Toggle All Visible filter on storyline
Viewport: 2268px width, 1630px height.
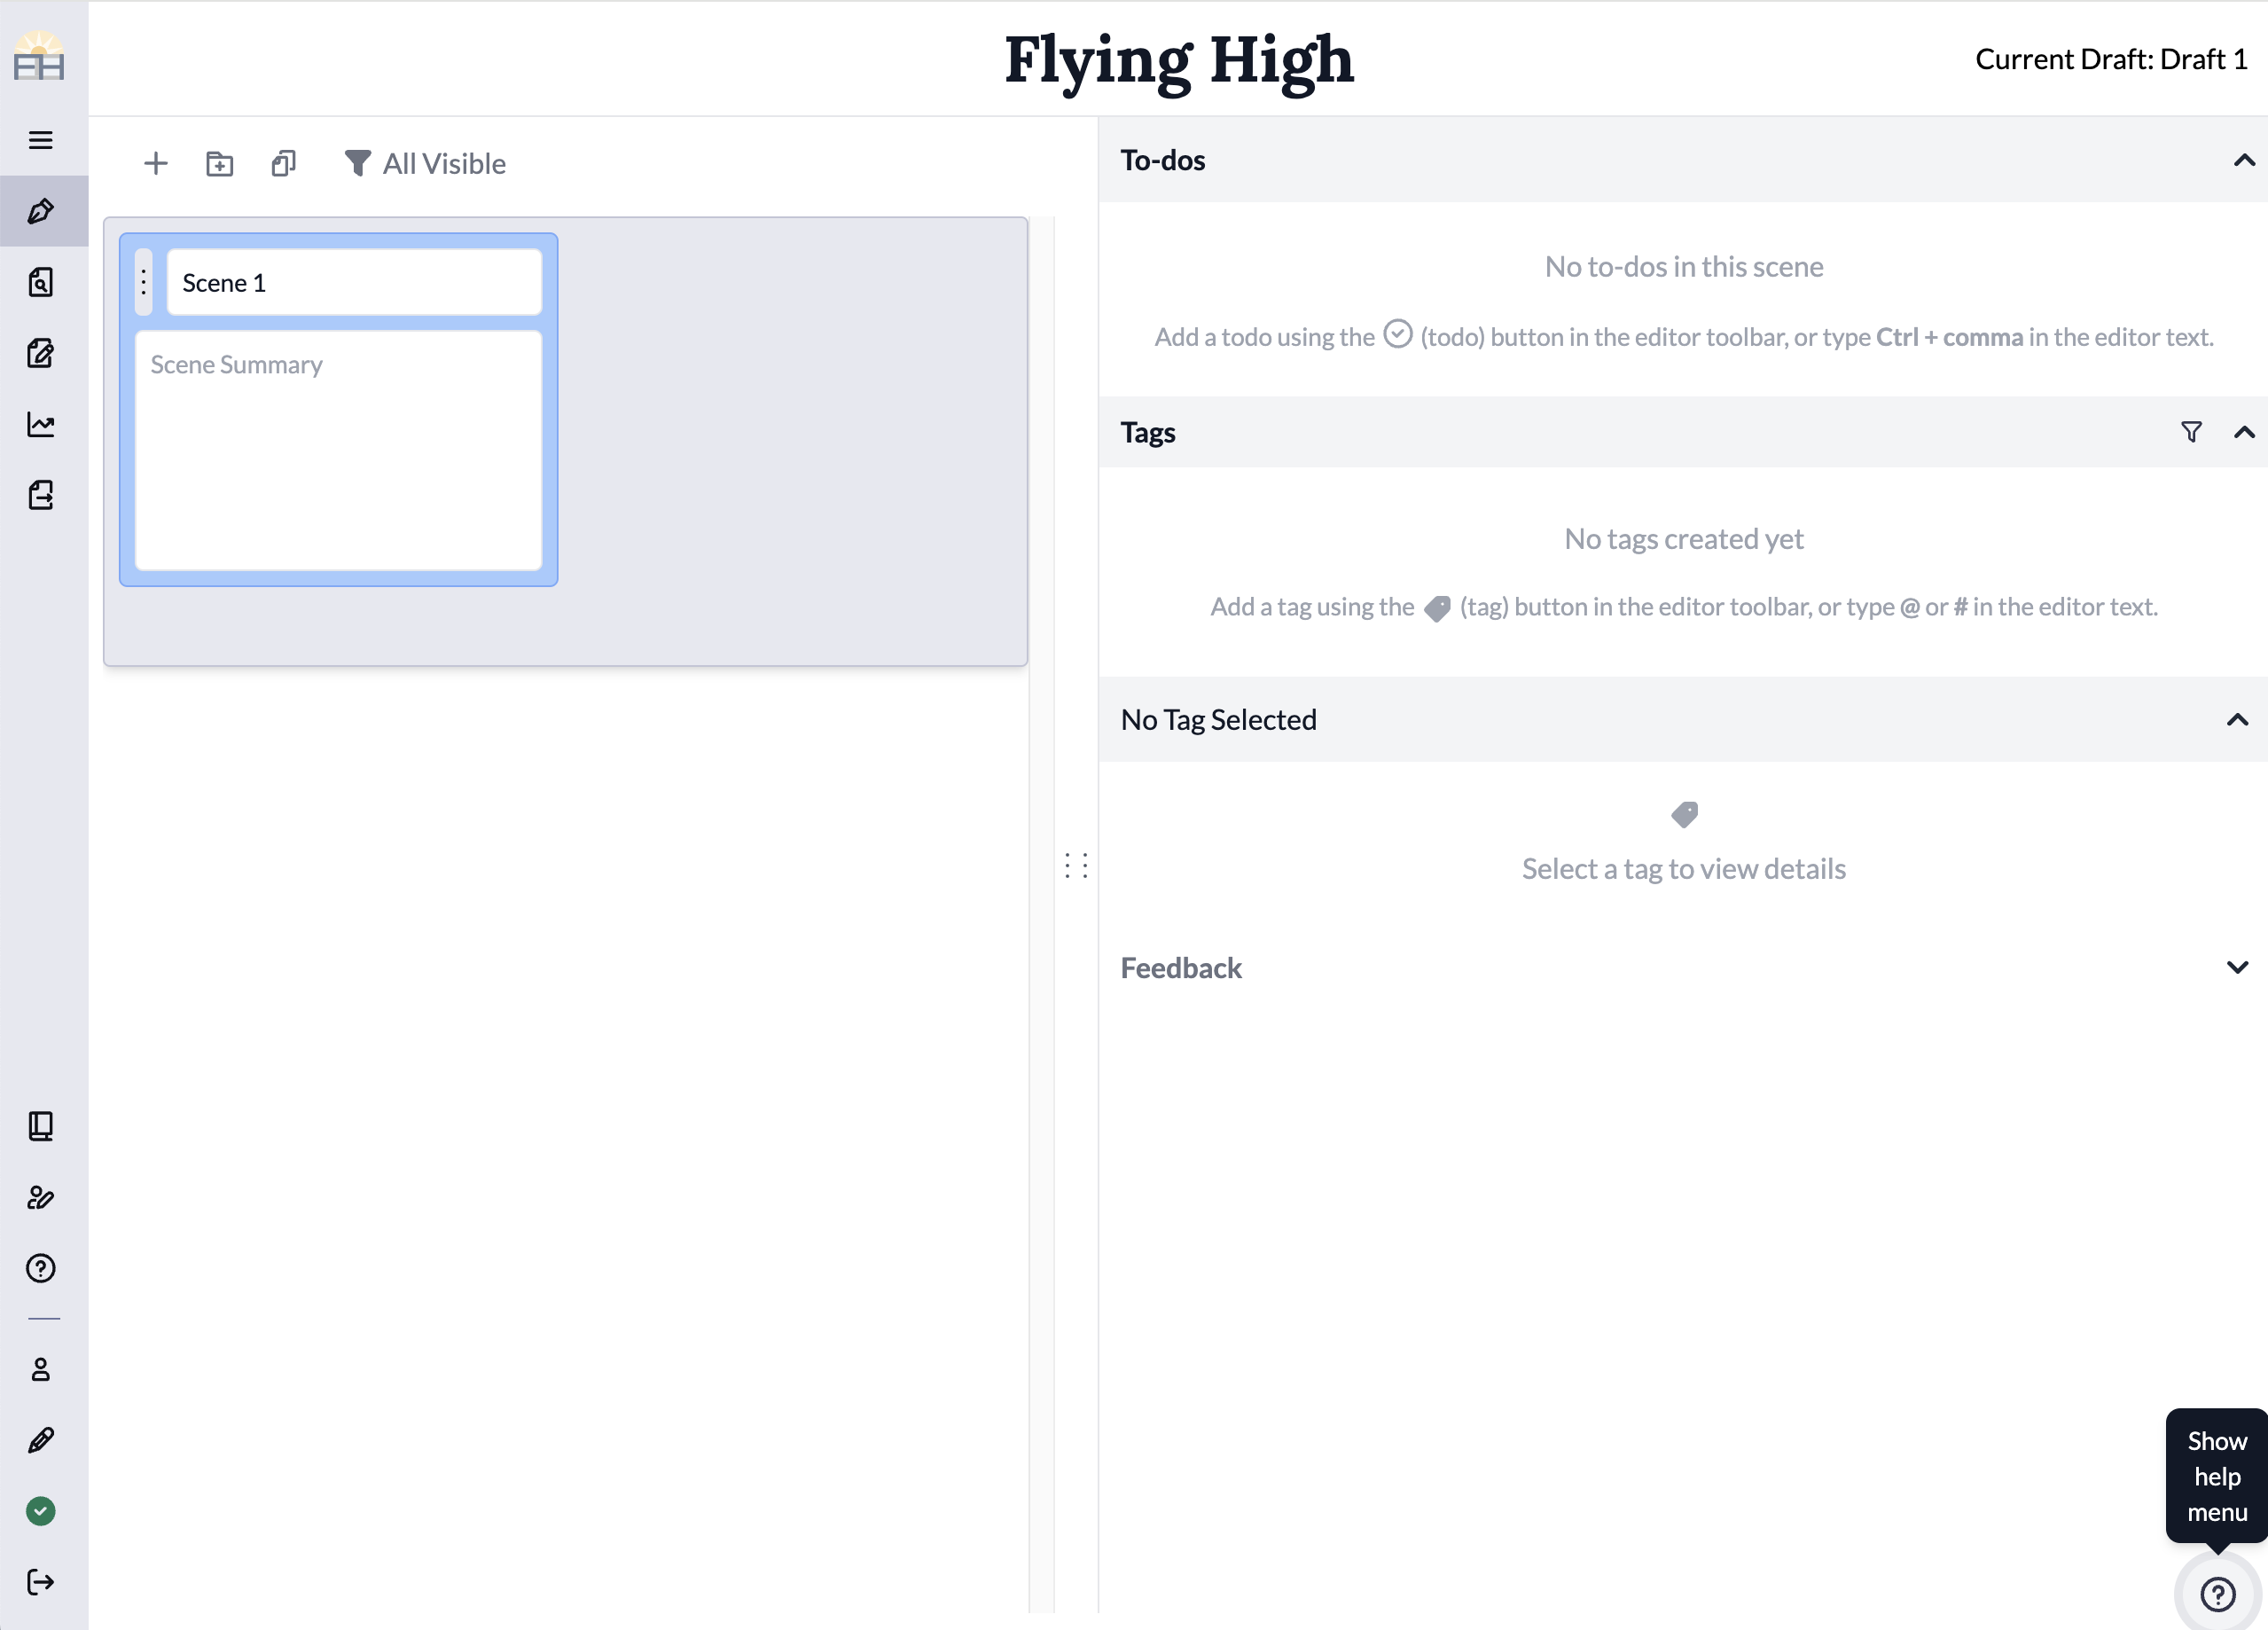pos(423,164)
